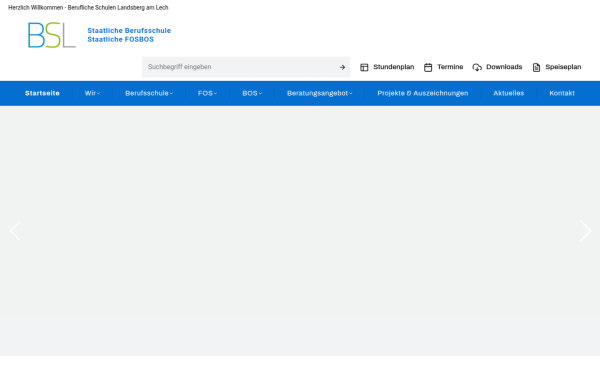This screenshot has width=600, height=375.
Task: Open the Downloads link
Action: 504,67
